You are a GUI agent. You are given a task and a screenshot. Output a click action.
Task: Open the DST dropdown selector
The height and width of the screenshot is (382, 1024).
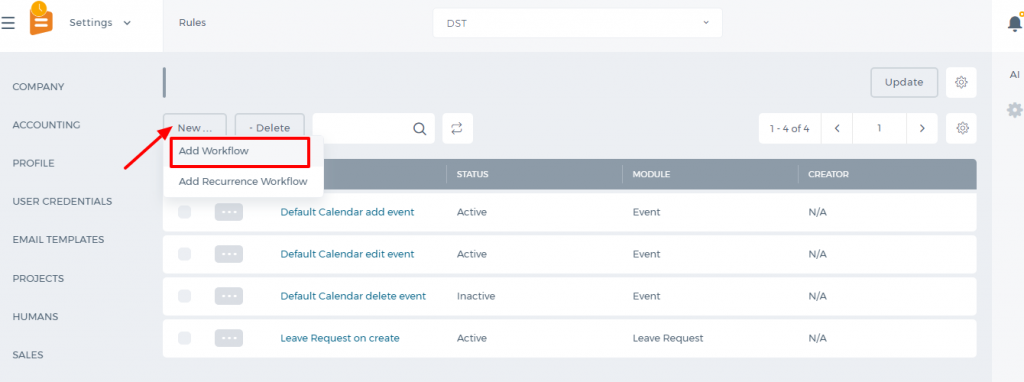click(577, 23)
